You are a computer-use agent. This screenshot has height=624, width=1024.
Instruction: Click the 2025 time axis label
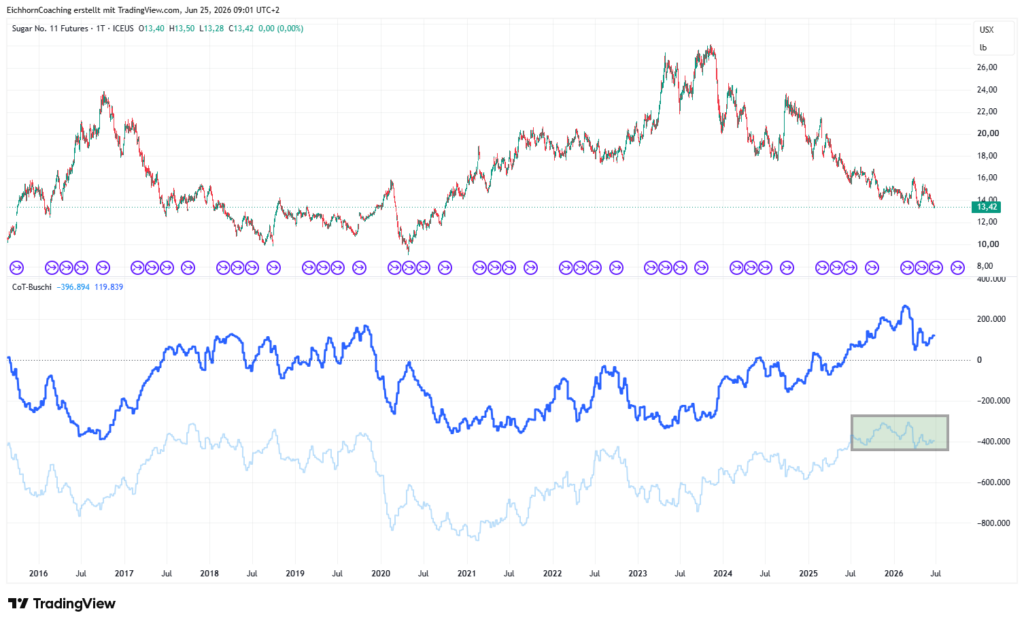pyautogui.click(x=808, y=574)
